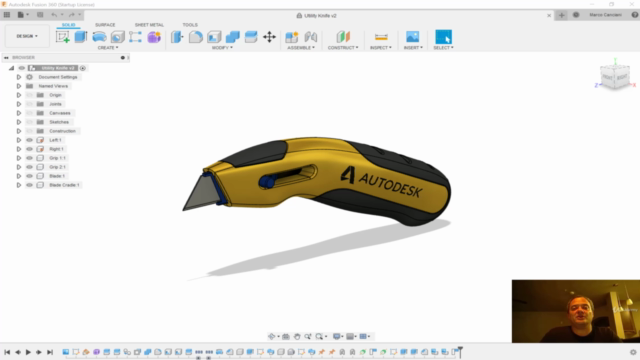The image size is (640, 360).
Task: Select the Create Form tool
Action: [154, 37]
